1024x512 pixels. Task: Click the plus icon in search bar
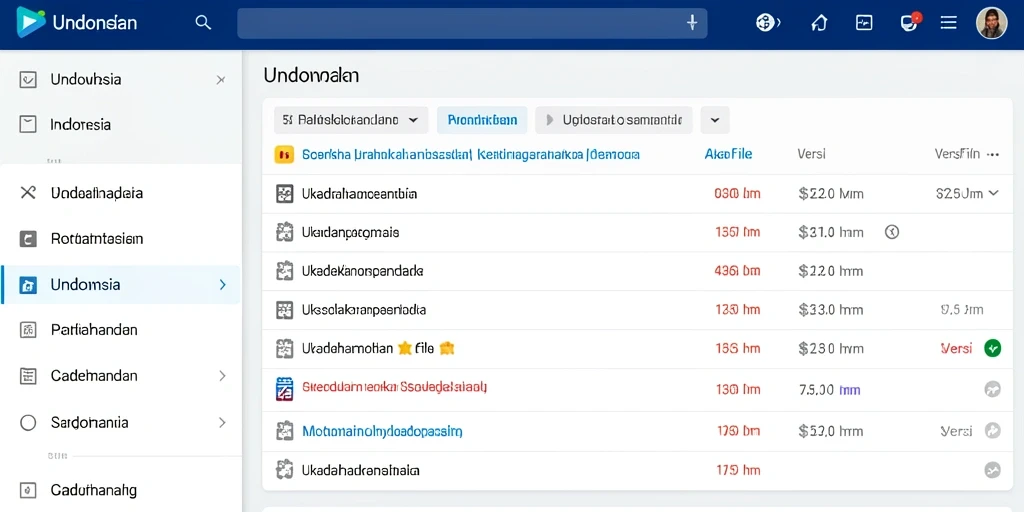point(693,23)
